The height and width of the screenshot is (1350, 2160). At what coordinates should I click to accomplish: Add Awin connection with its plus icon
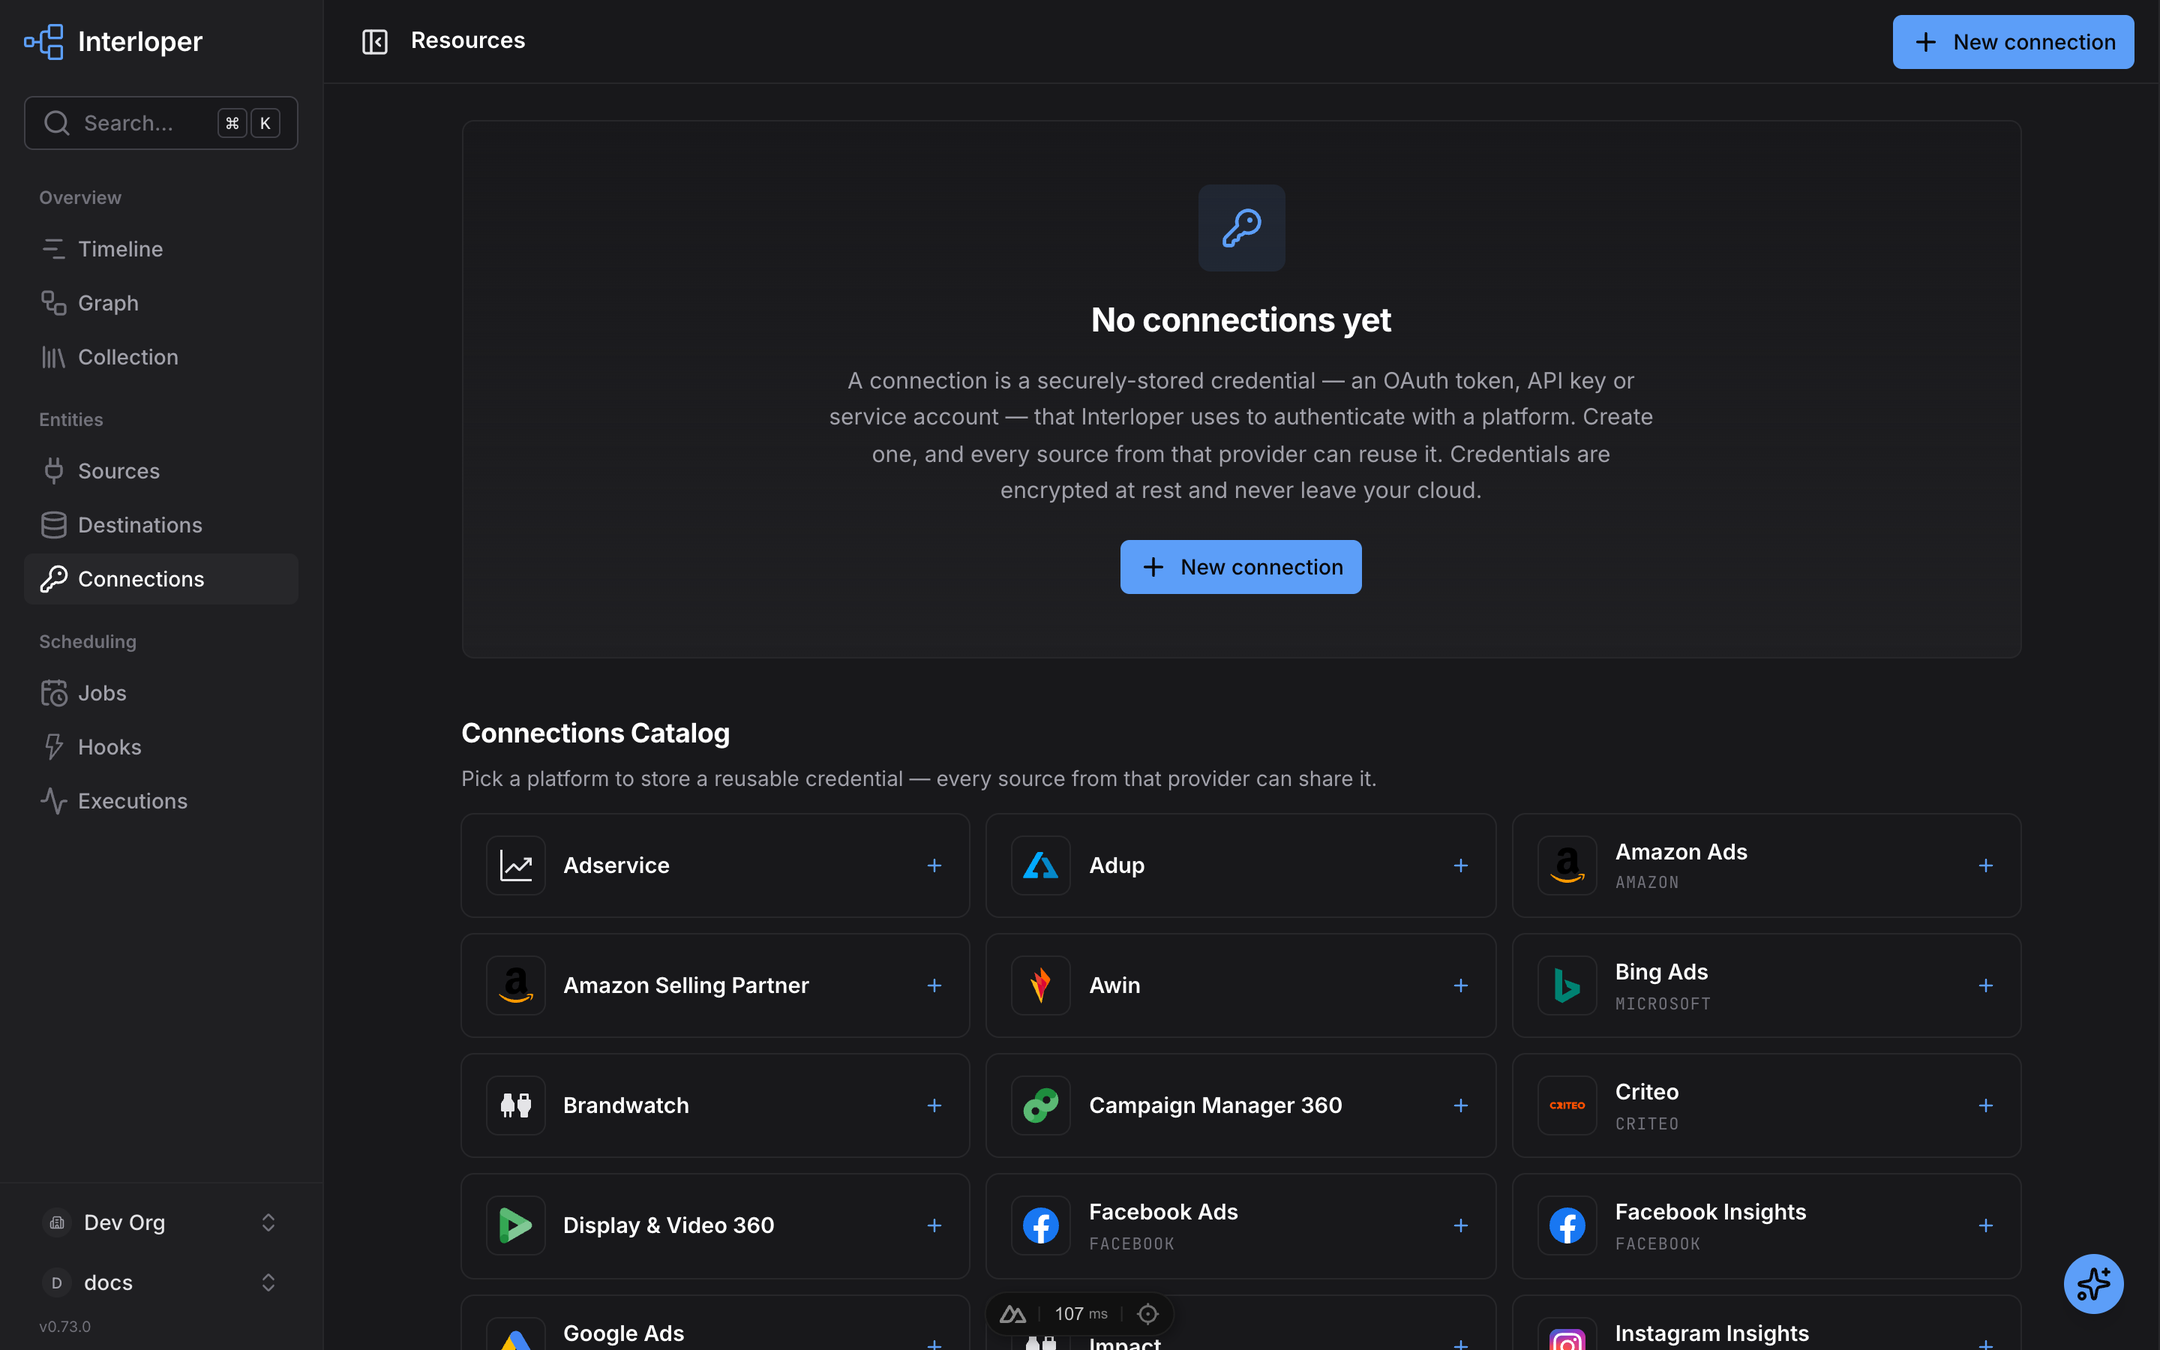click(x=1460, y=985)
